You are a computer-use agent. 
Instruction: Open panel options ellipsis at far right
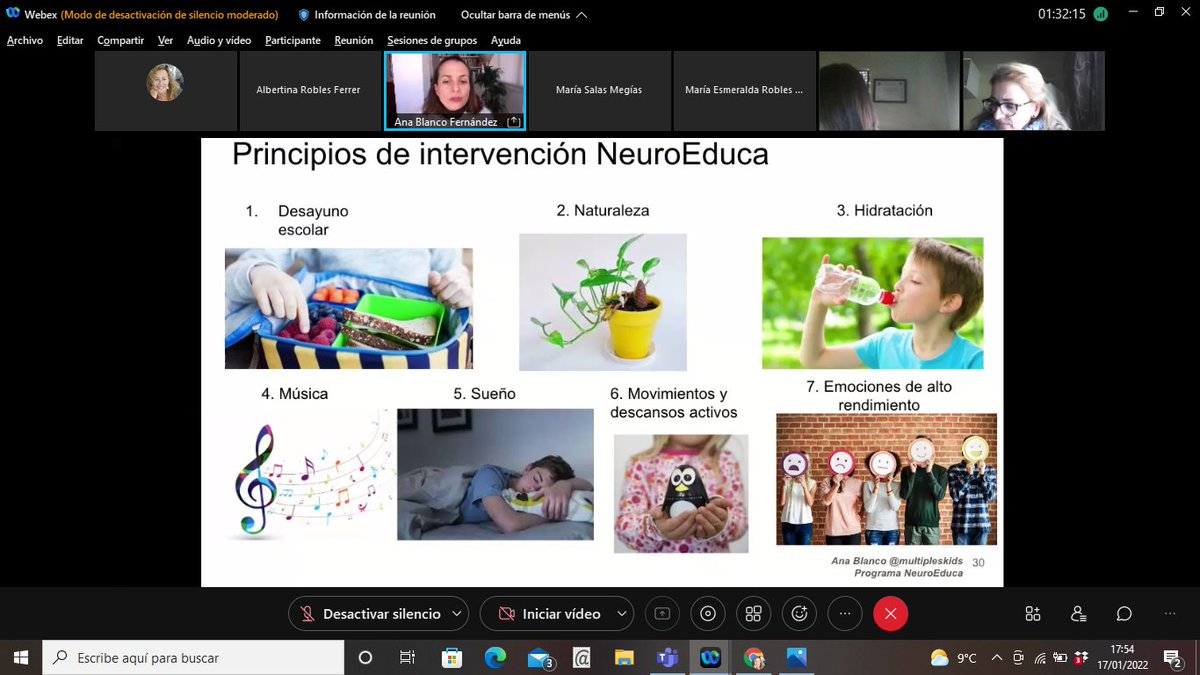click(1170, 613)
